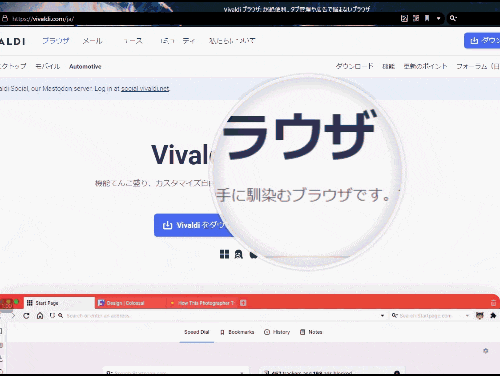
Task: Open the メール menu item
Action: [x=92, y=41]
